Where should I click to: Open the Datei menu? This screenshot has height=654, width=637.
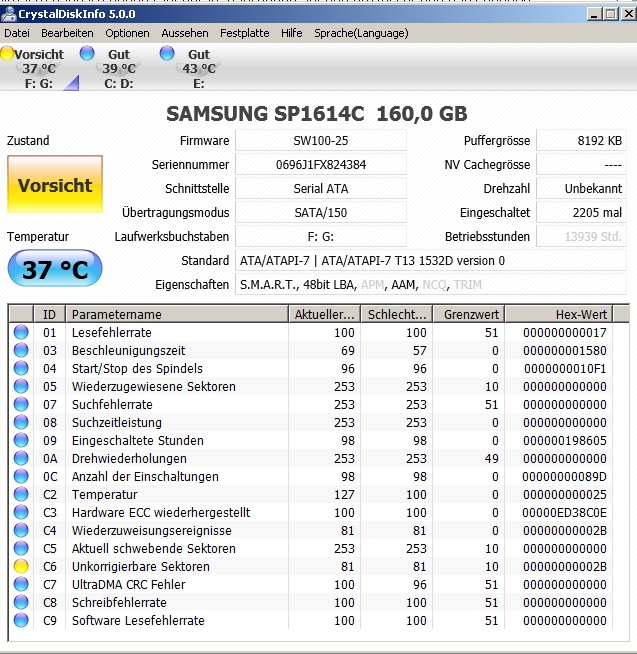pos(17,33)
